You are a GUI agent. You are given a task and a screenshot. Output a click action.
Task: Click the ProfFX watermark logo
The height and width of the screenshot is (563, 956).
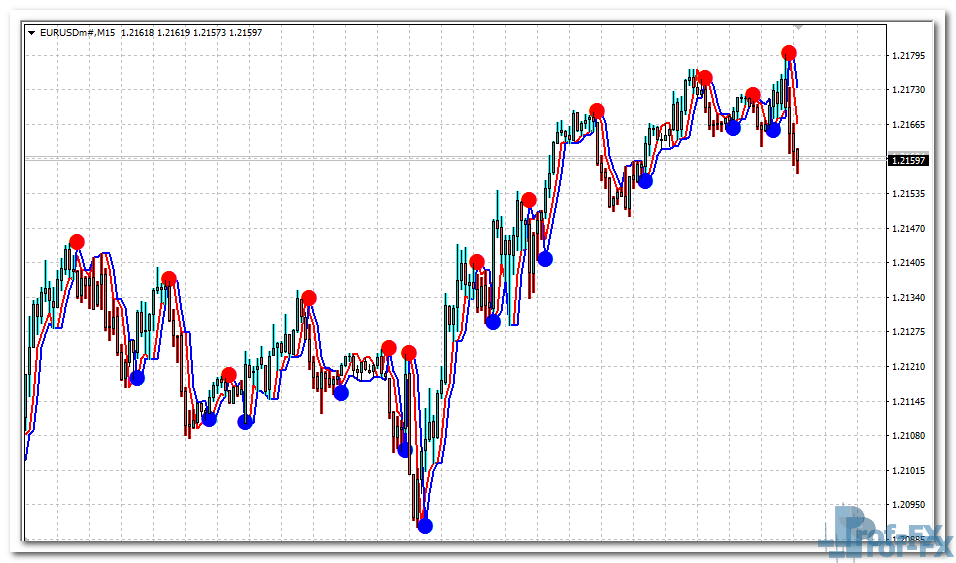882,530
